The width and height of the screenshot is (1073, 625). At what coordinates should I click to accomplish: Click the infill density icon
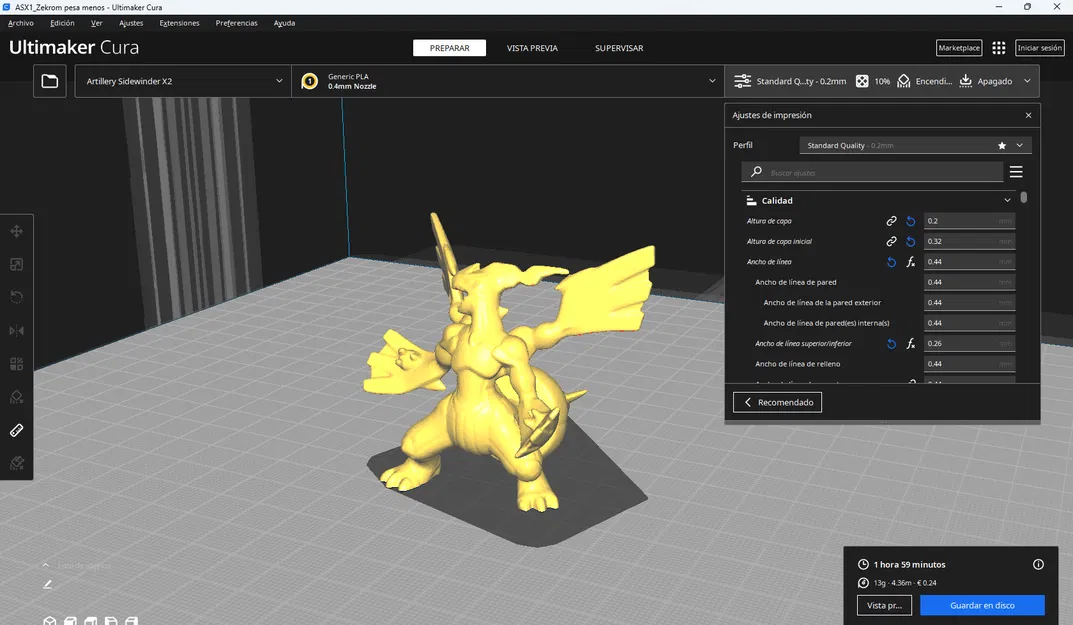(863, 81)
